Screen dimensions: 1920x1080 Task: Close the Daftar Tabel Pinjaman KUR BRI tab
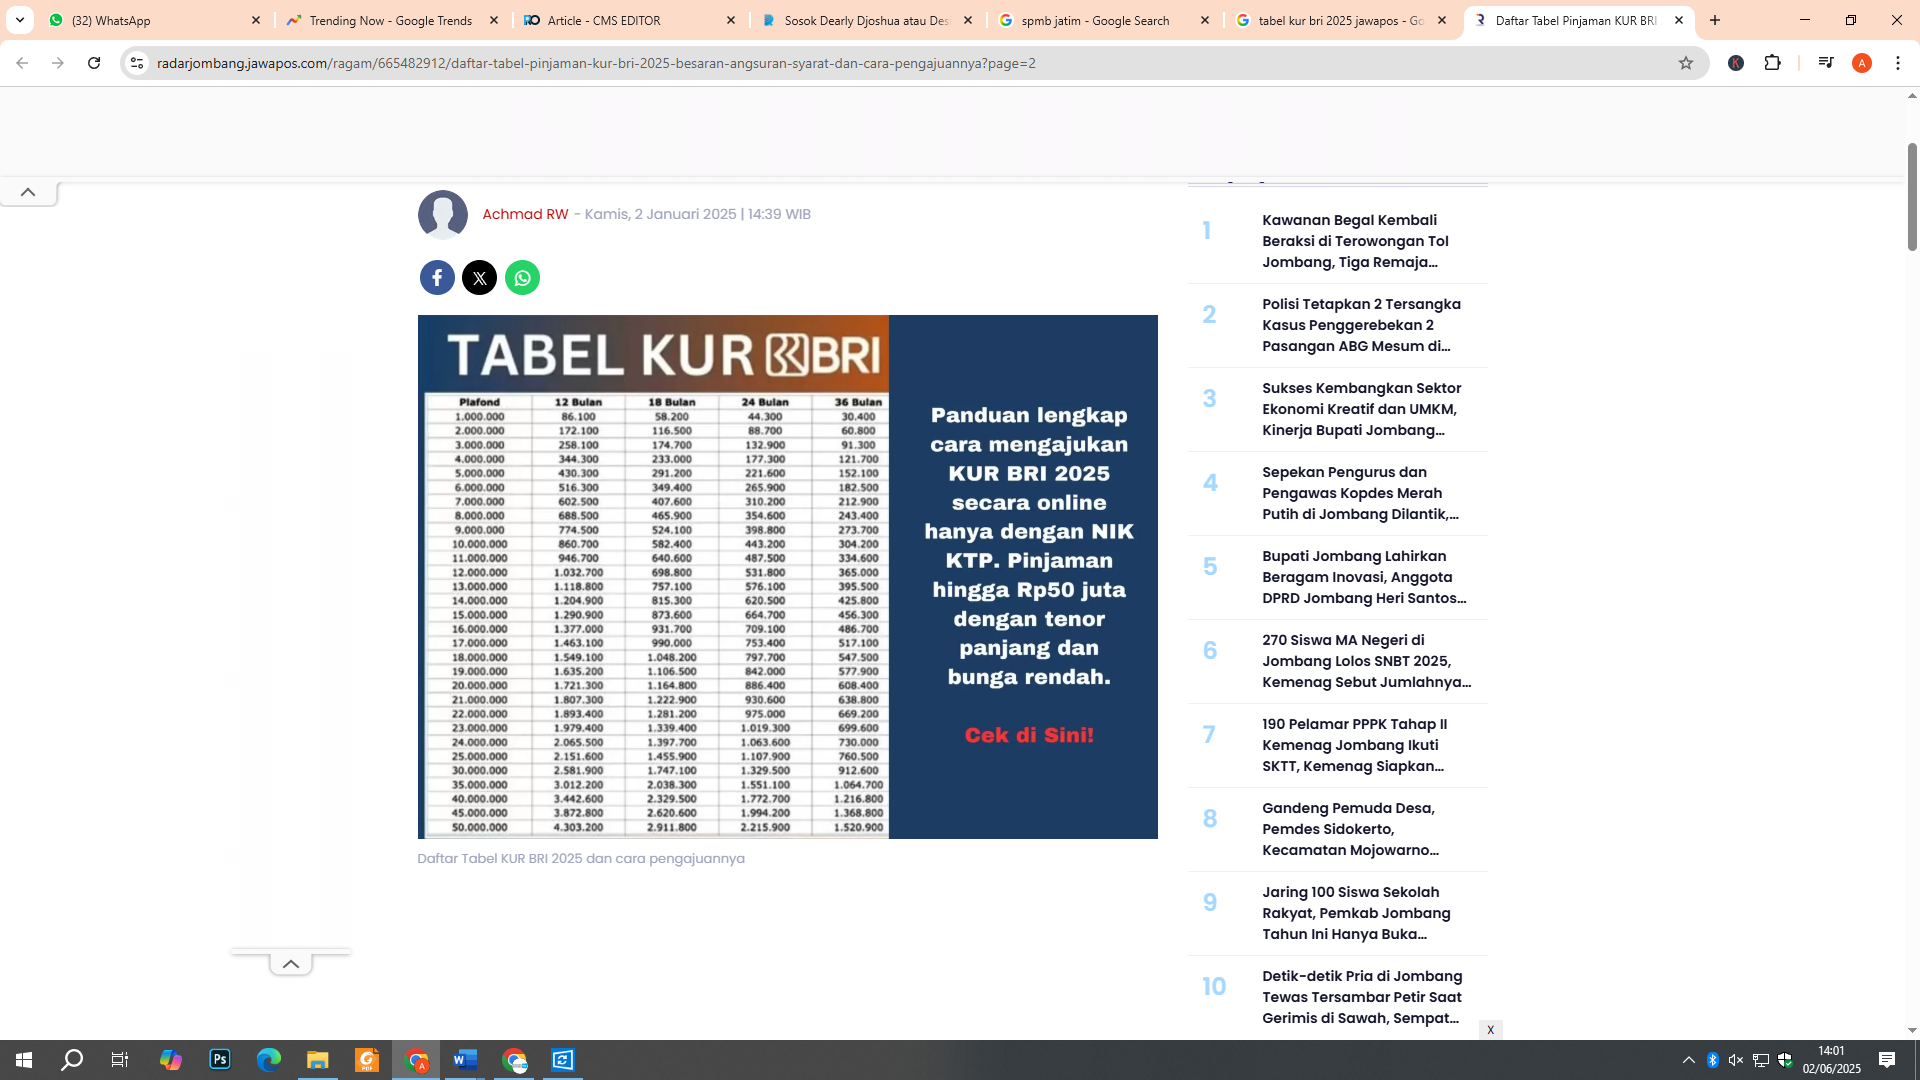pyautogui.click(x=1679, y=20)
